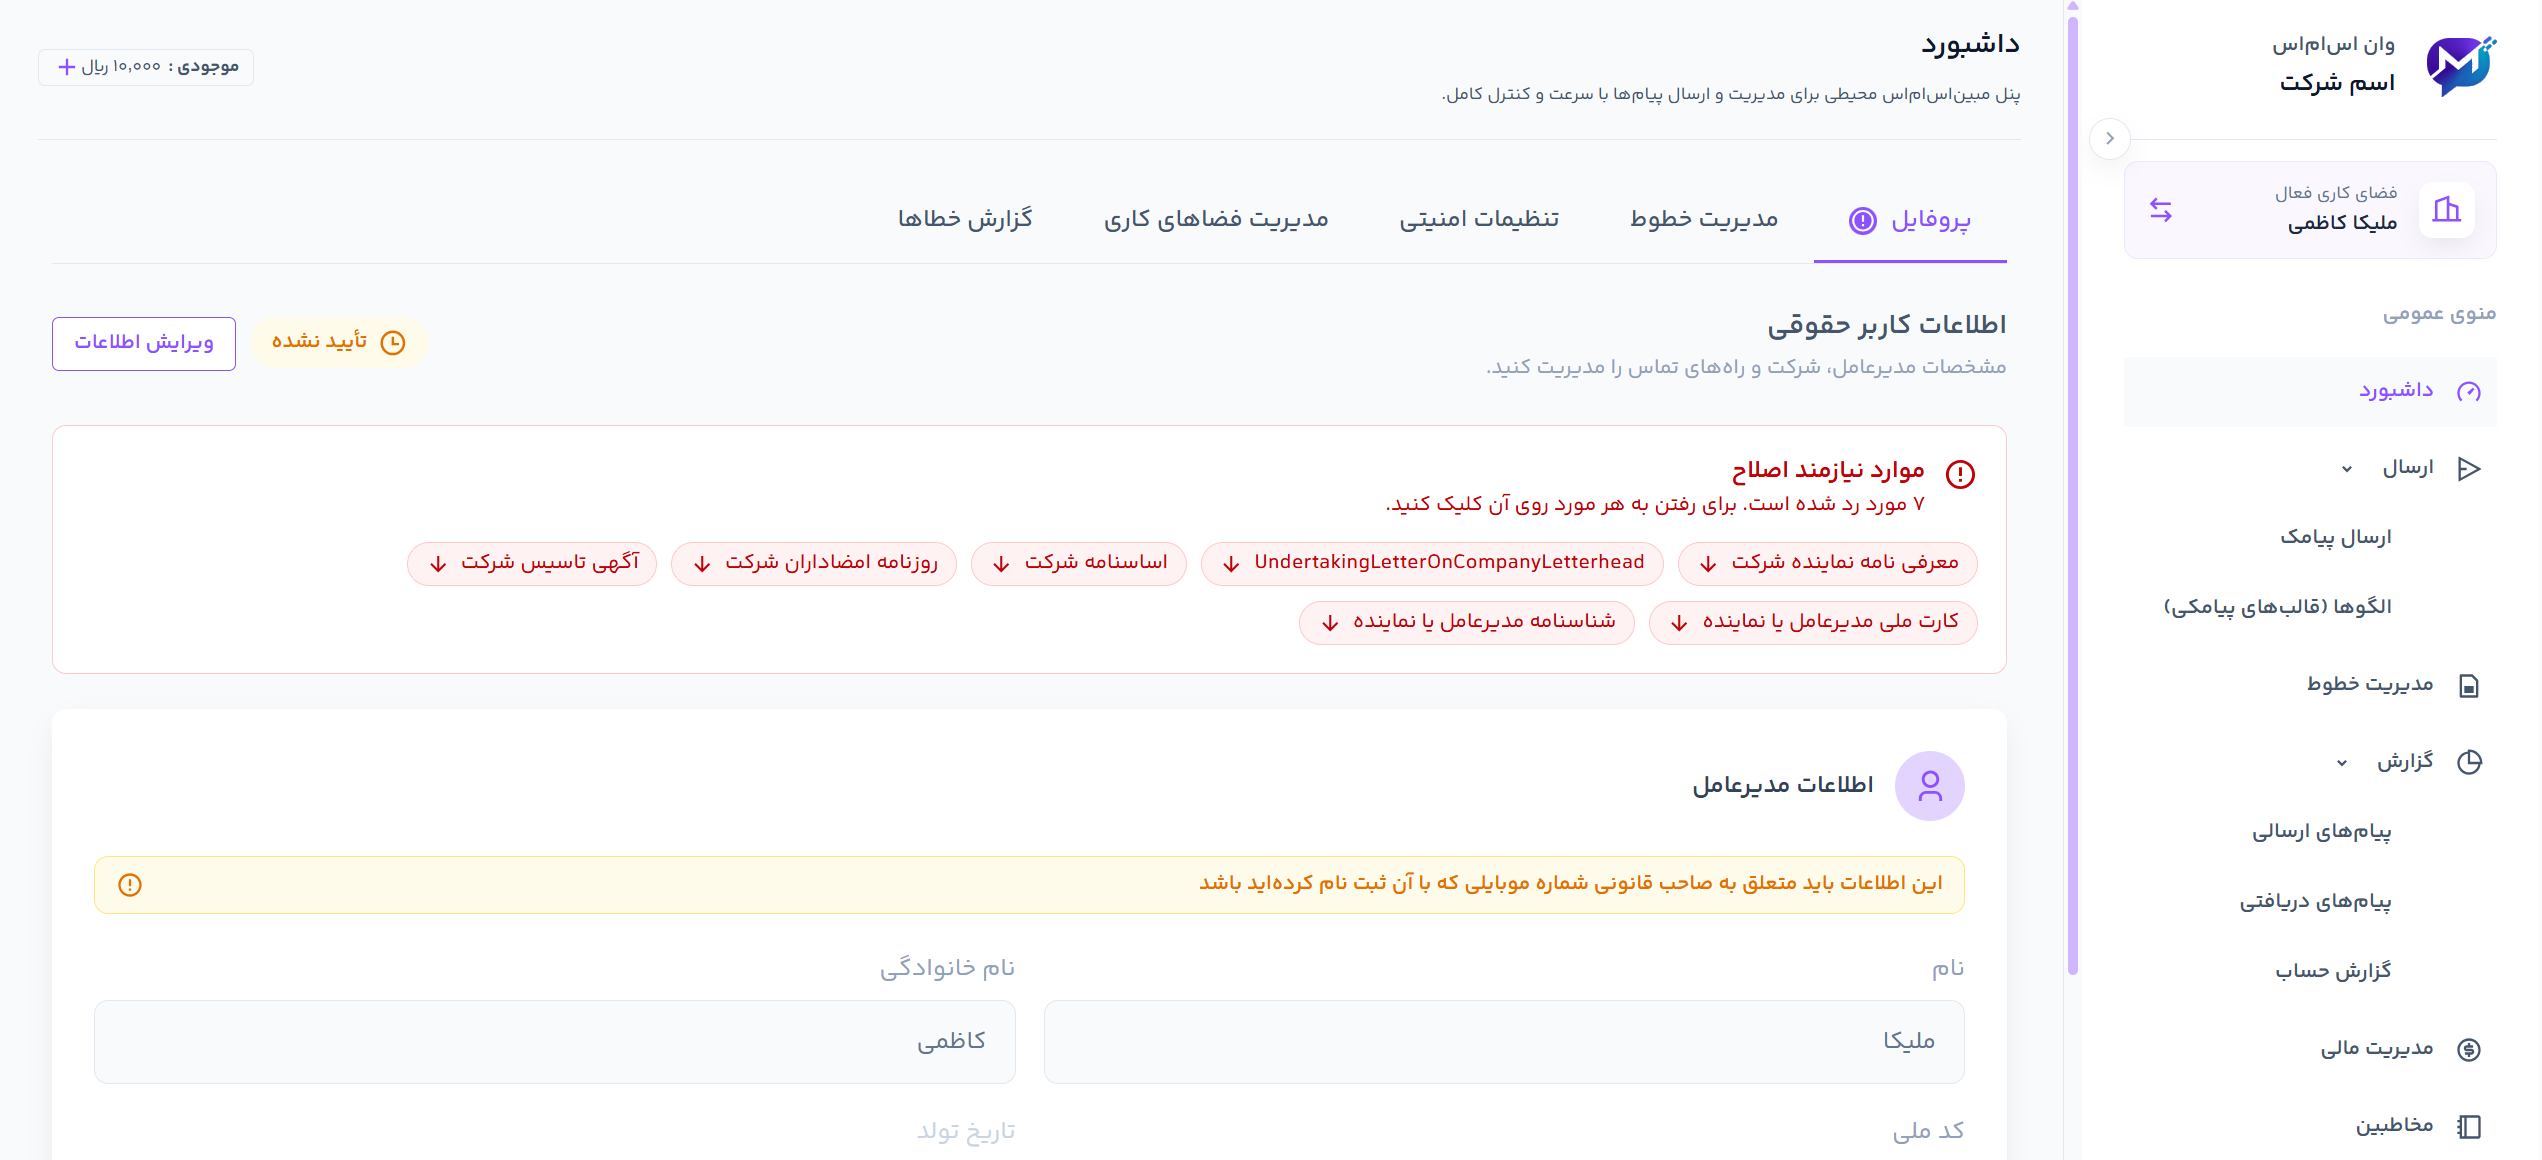Click the red warning icon beside موارد نیازمند اصلاح
This screenshot has width=2542, height=1160.
1960,474
